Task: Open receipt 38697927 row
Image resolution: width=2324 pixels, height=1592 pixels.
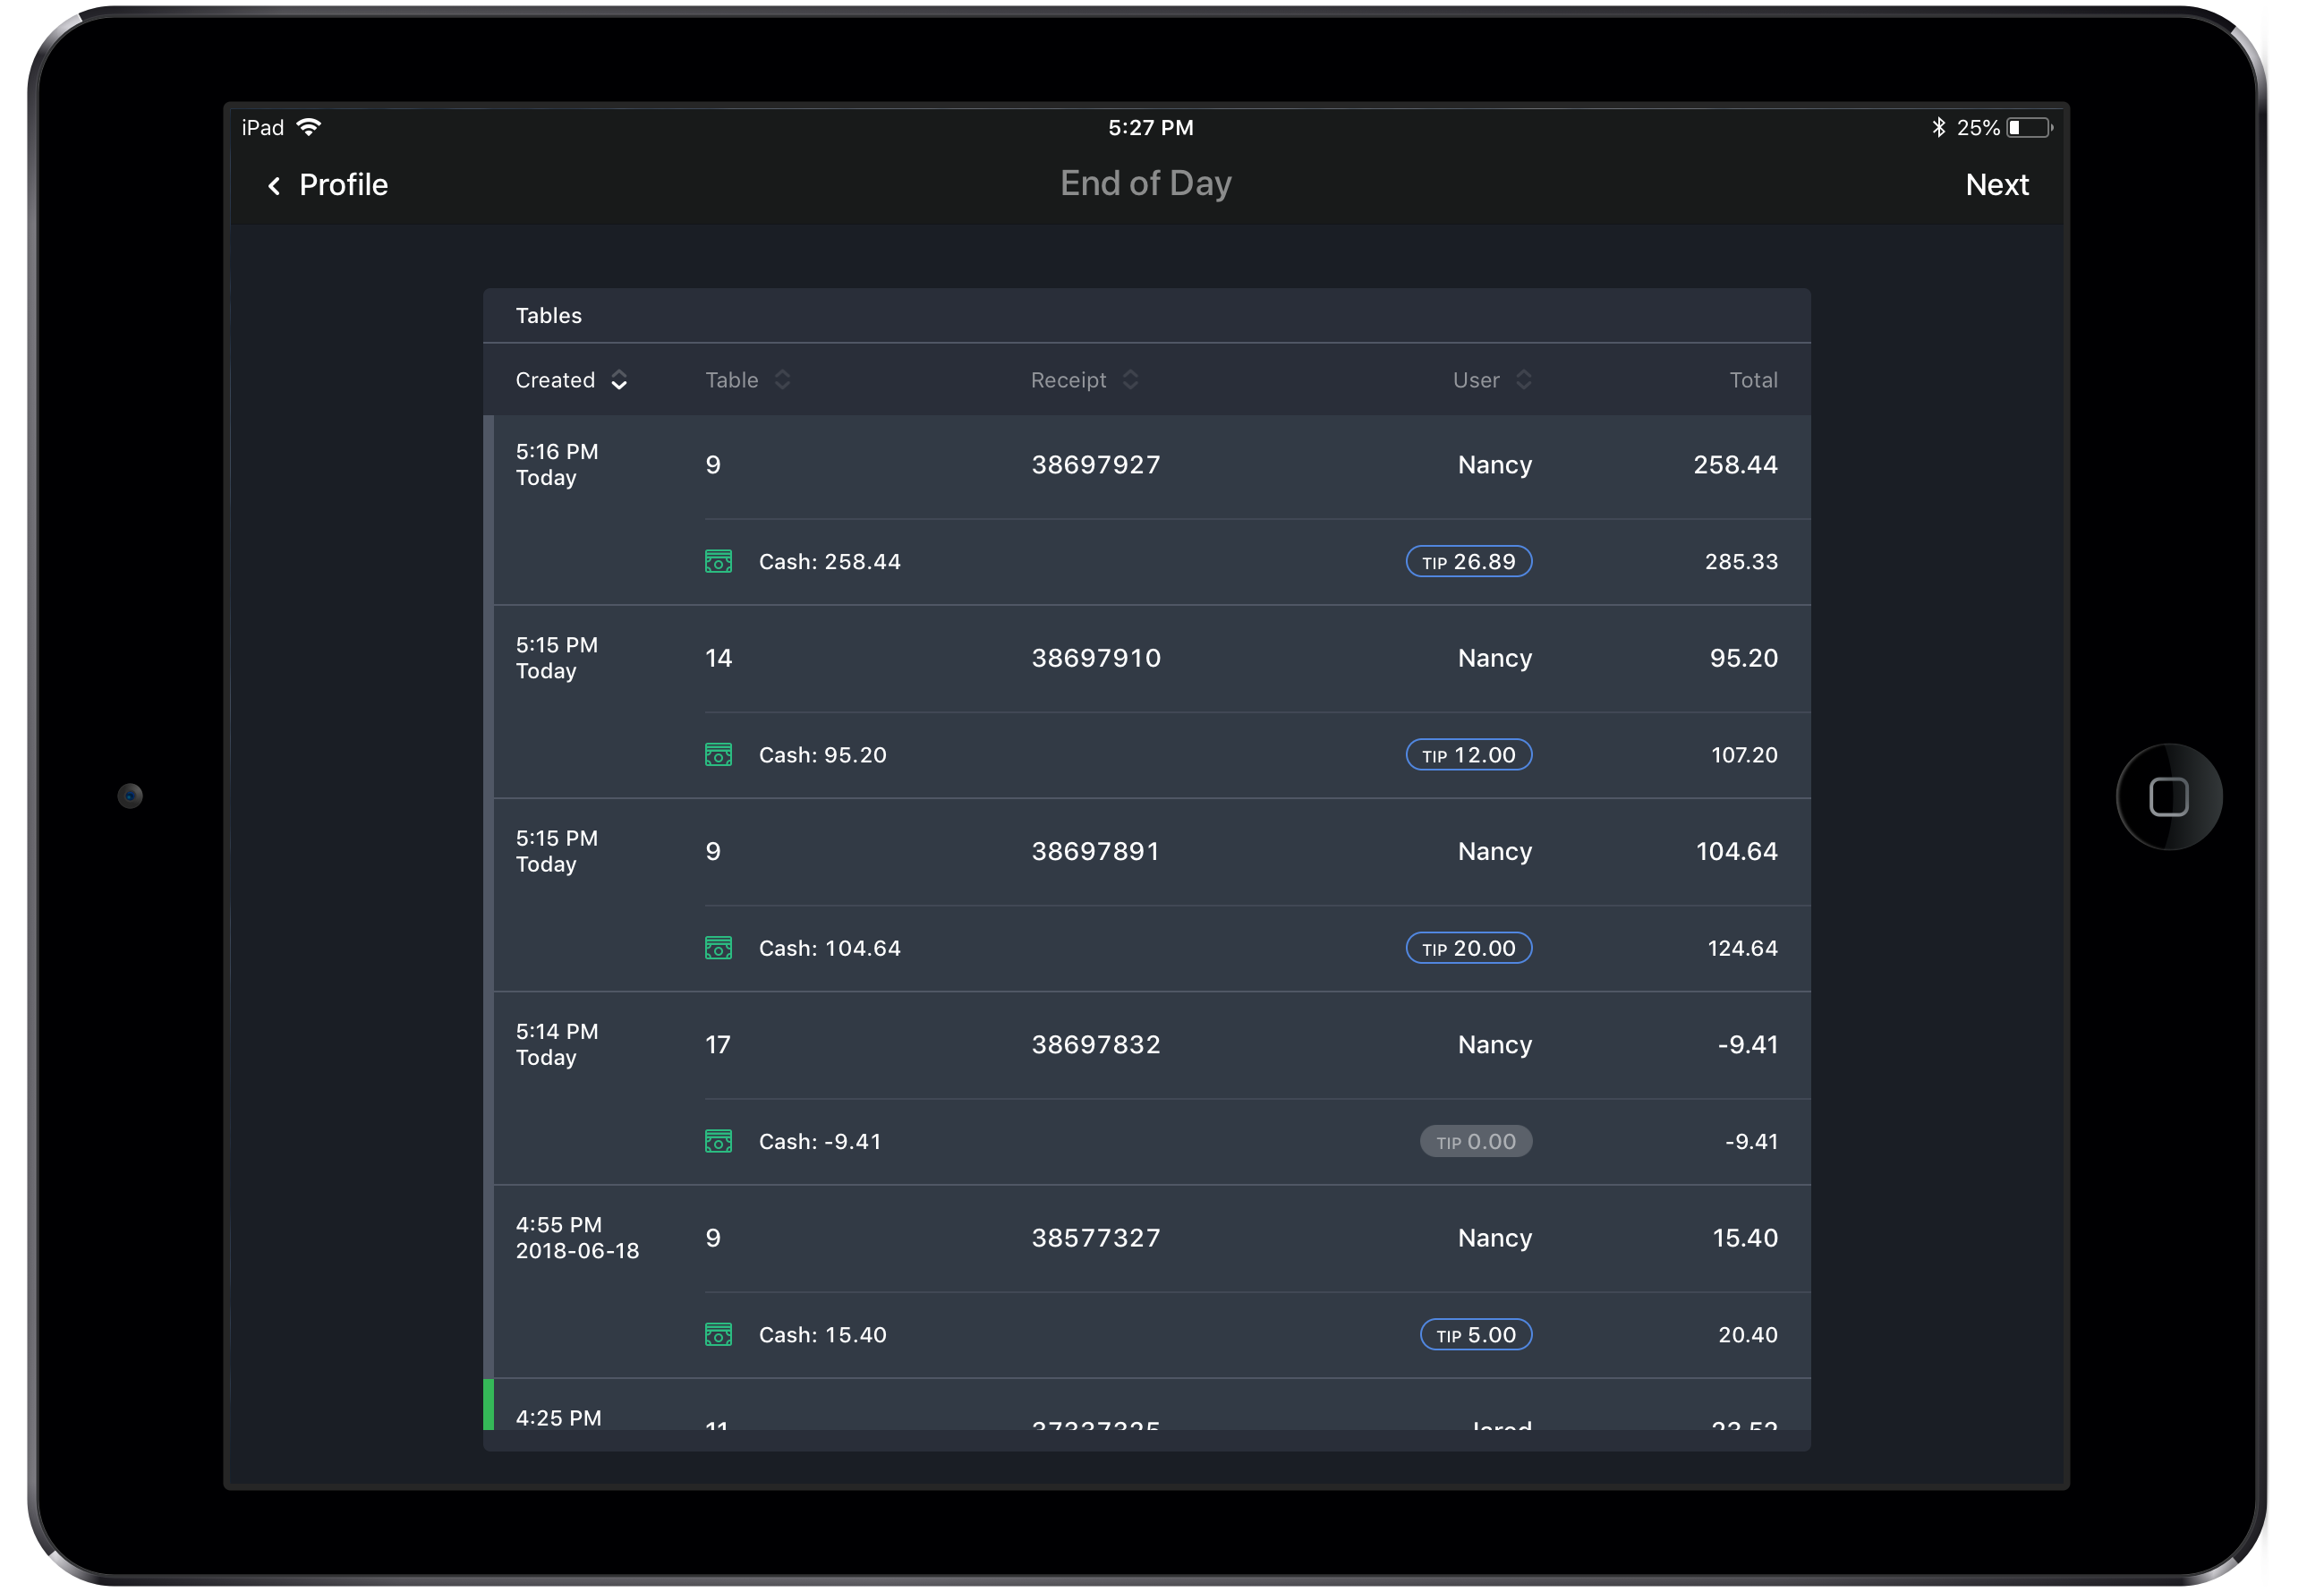Action: tap(1095, 465)
